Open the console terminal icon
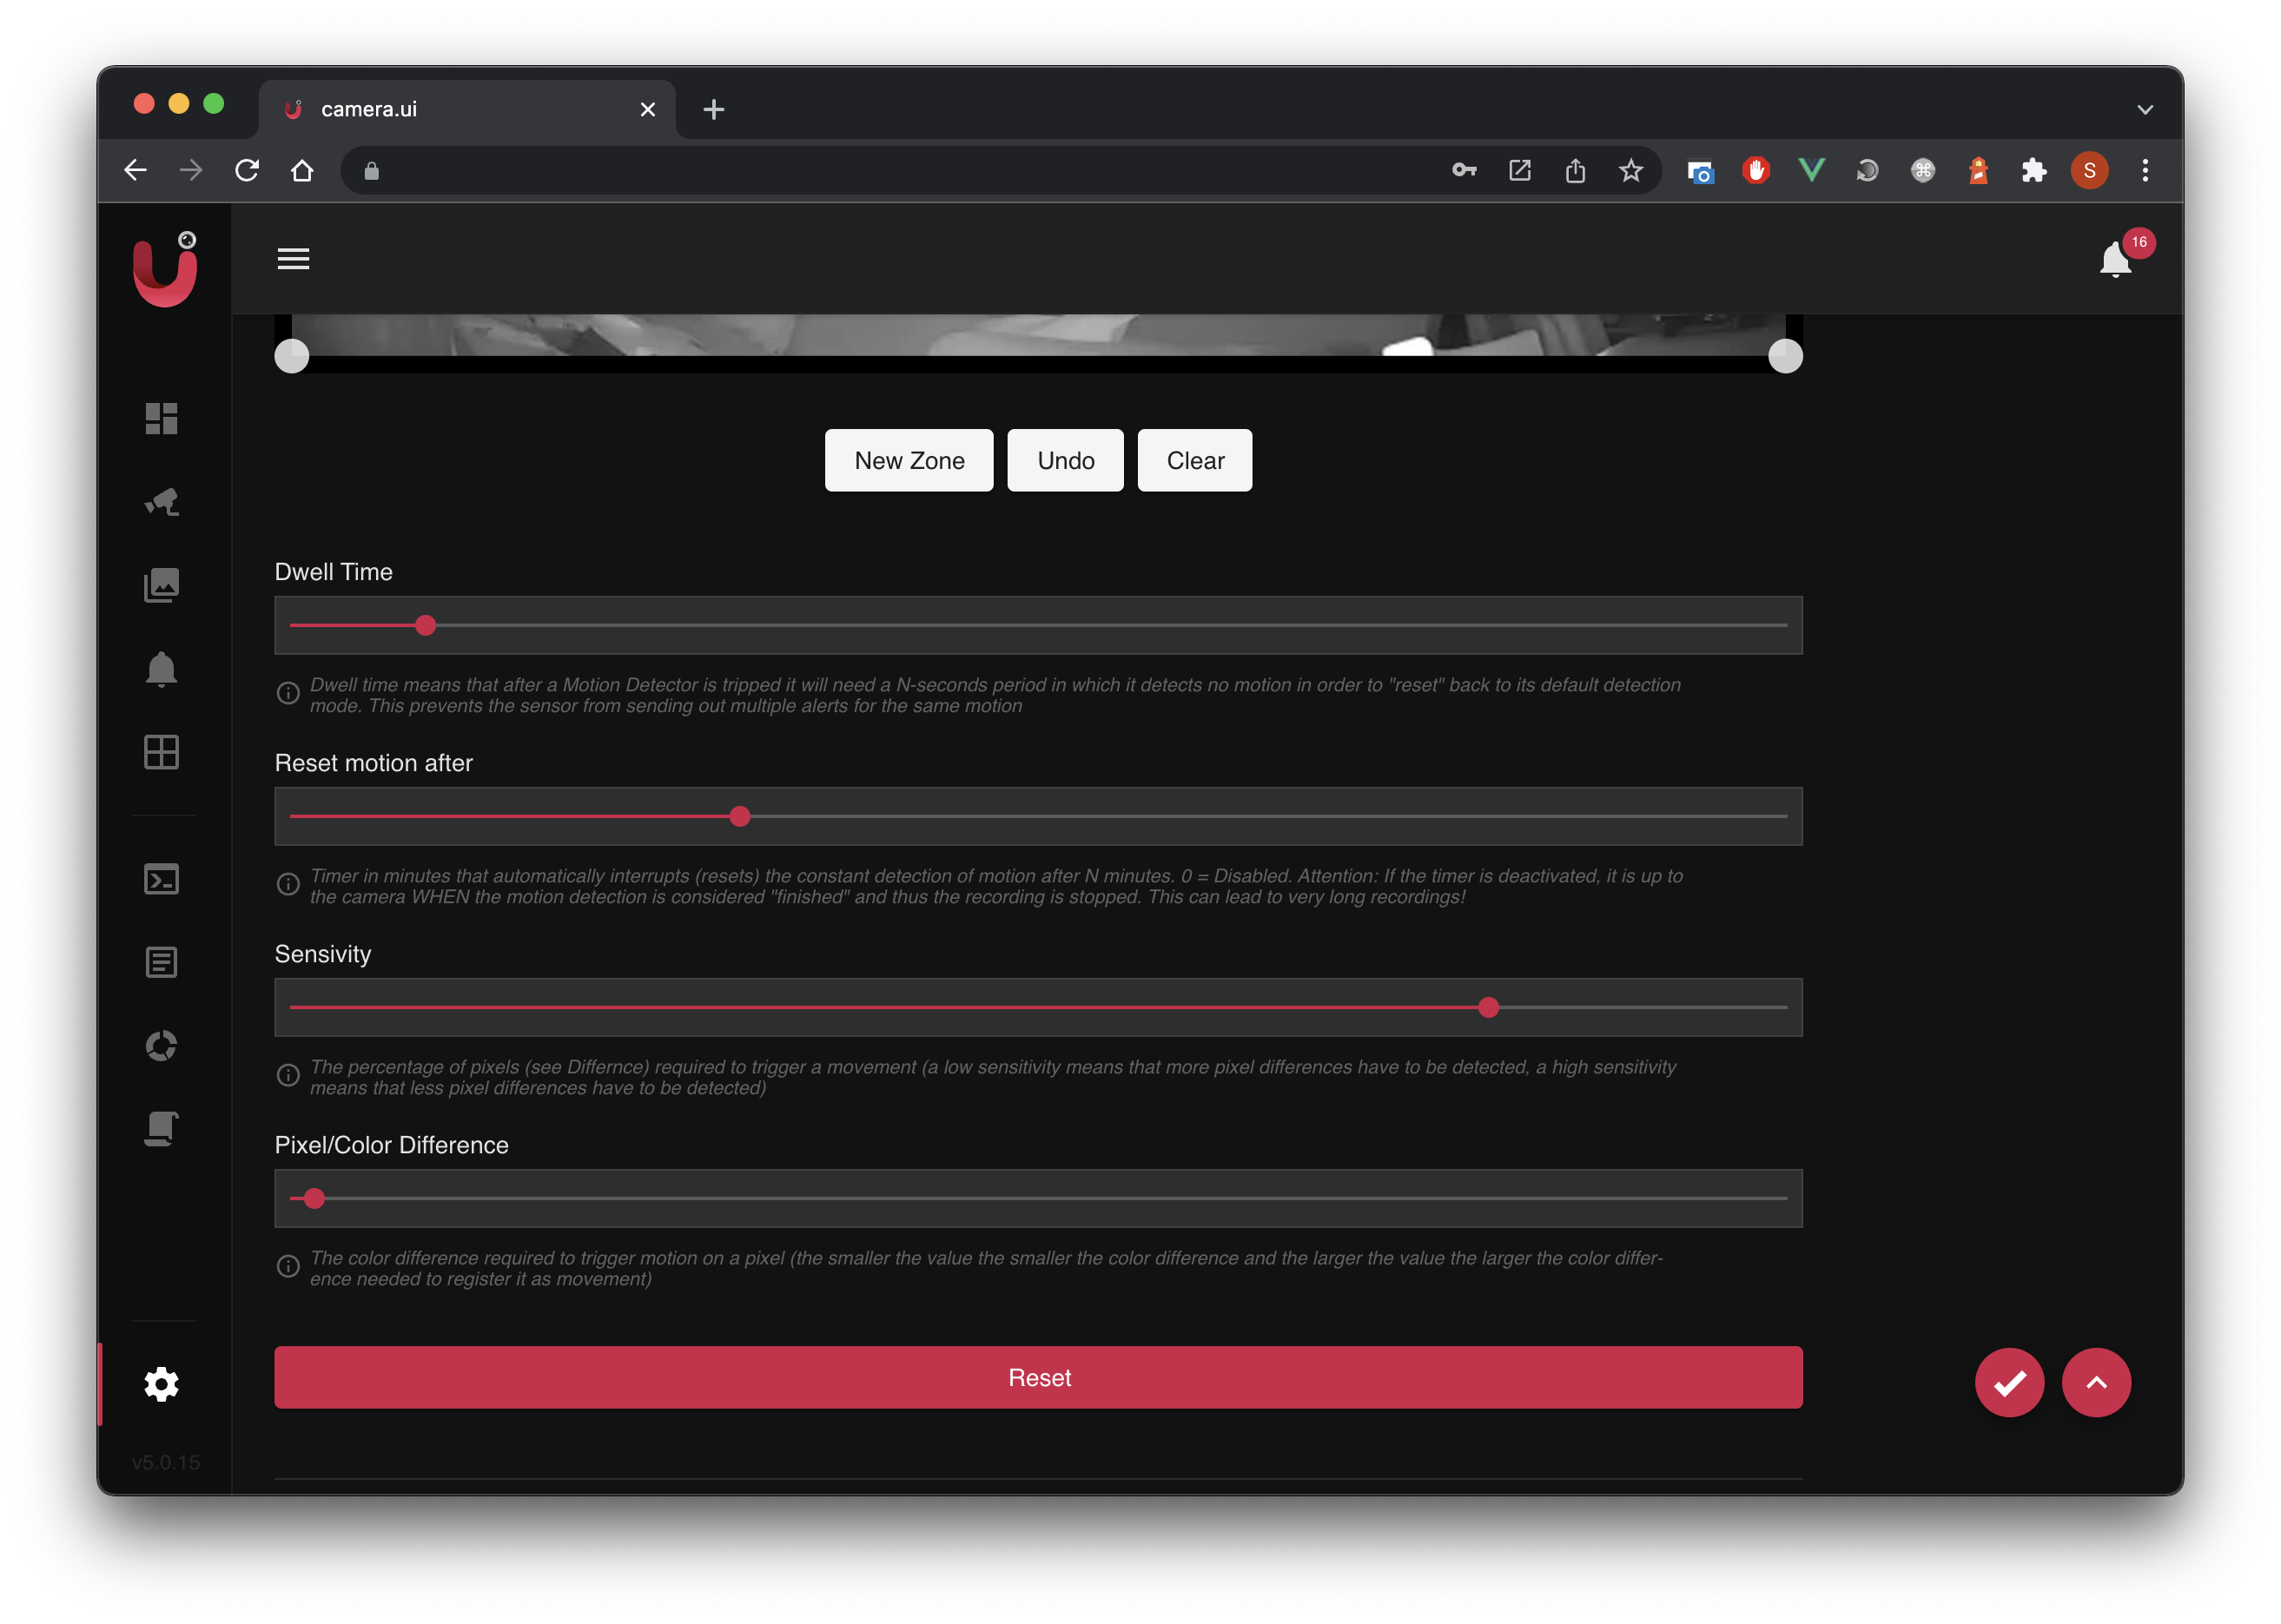The width and height of the screenshot is (2281, 1624). pos(161,879)
